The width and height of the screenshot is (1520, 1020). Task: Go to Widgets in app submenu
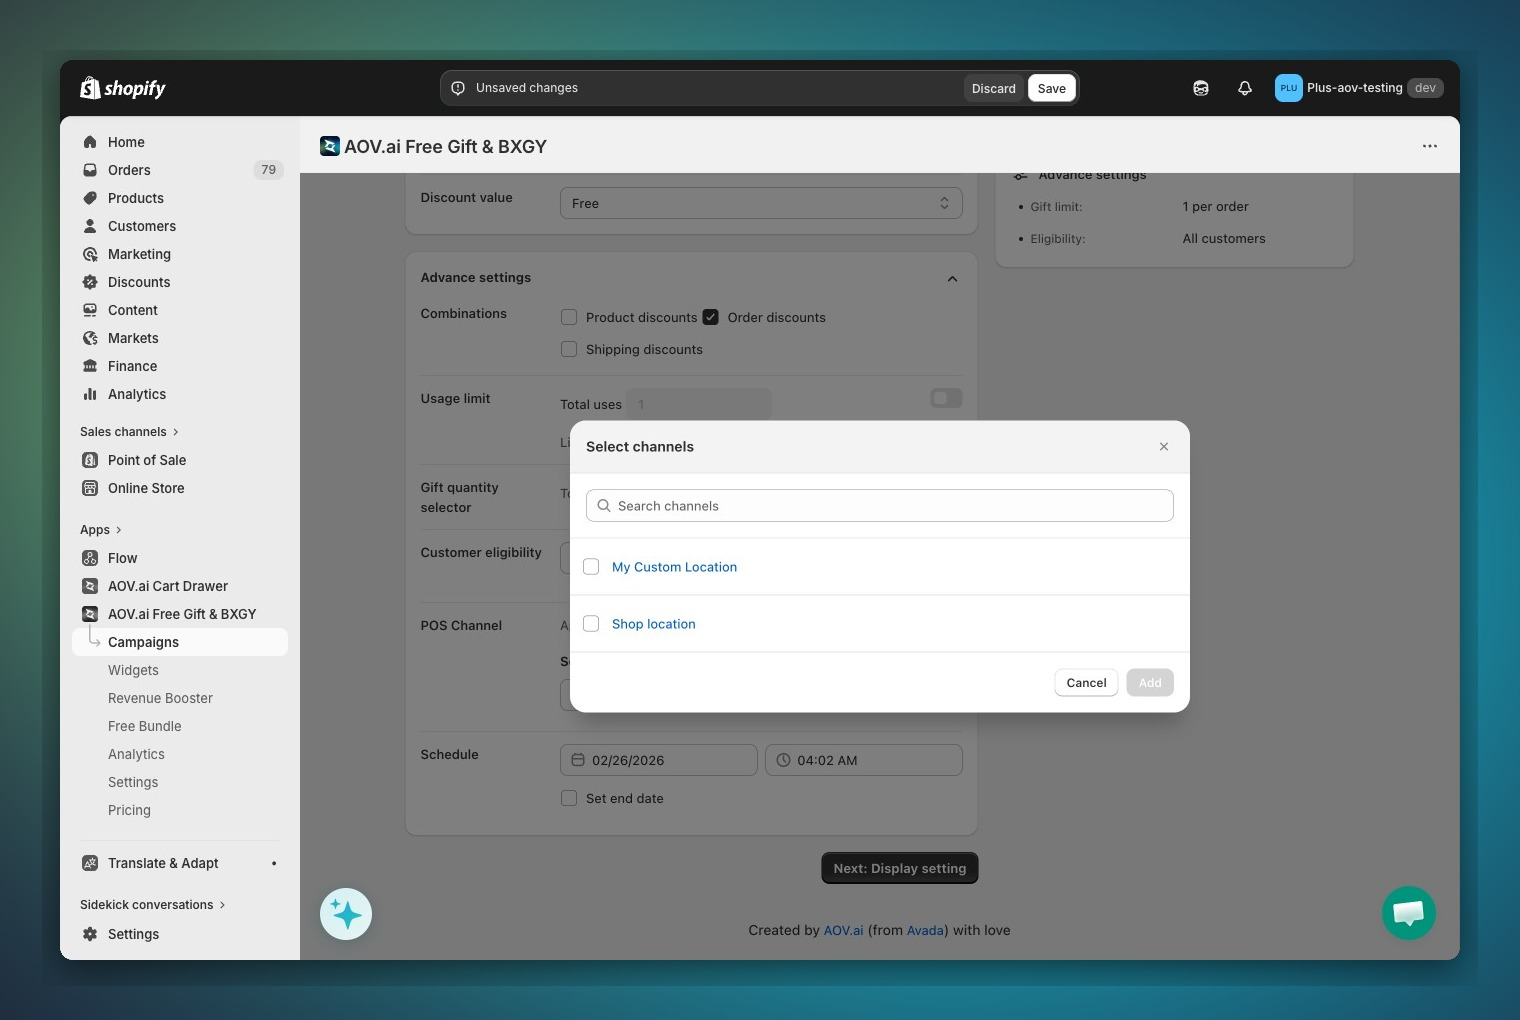point(133,670)
